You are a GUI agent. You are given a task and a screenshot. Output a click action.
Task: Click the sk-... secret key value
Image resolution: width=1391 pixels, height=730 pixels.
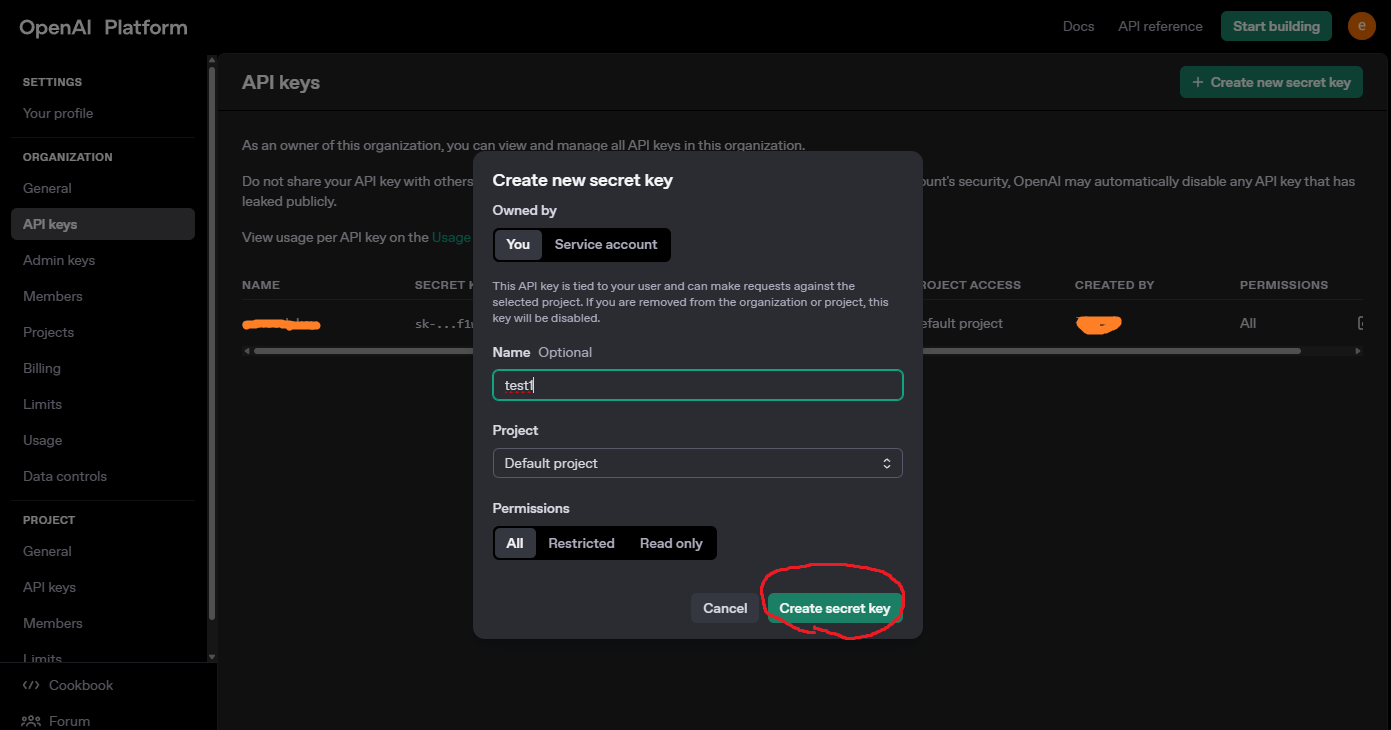tap(444, 324)
